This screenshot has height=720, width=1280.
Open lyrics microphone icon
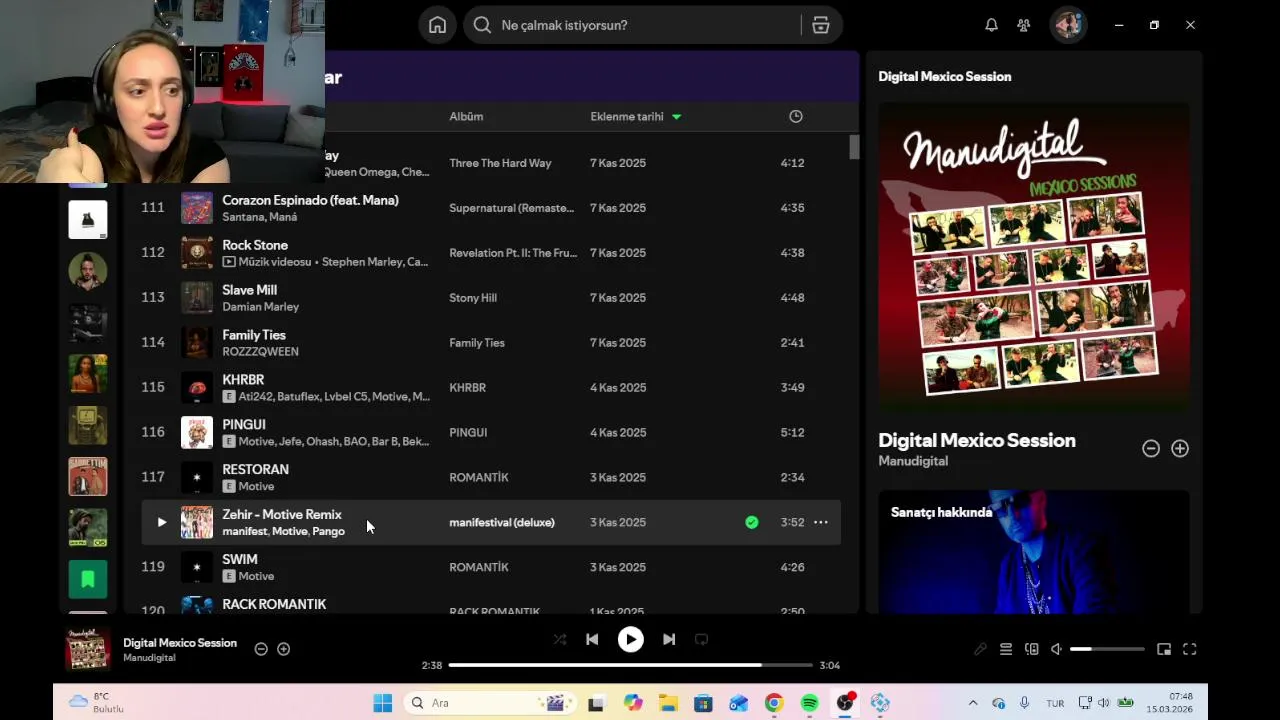click(x=980, y=649)
